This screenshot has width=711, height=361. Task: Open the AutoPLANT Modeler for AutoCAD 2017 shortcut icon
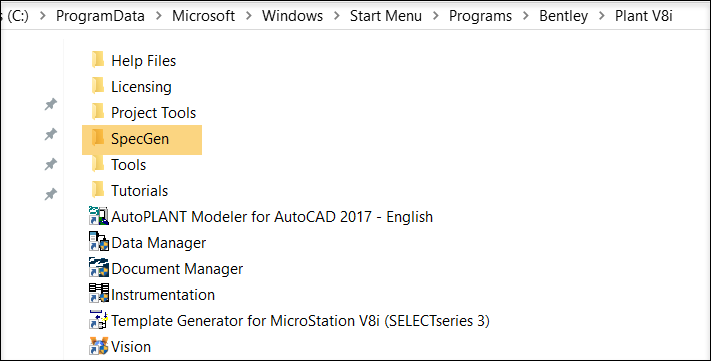[98, 216]
